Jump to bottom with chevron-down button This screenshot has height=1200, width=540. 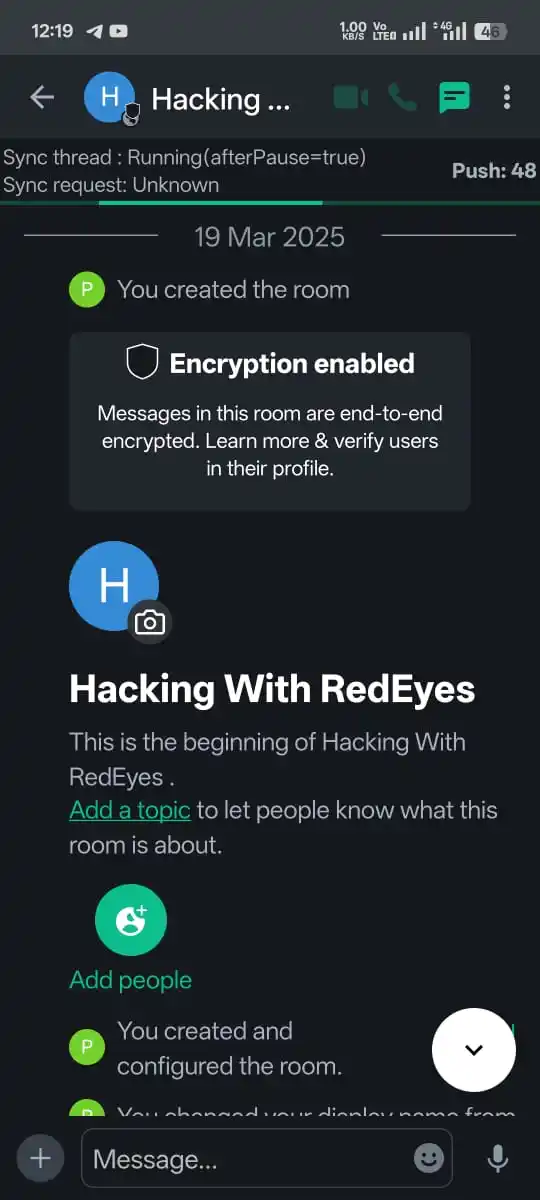coord(474,1049)
